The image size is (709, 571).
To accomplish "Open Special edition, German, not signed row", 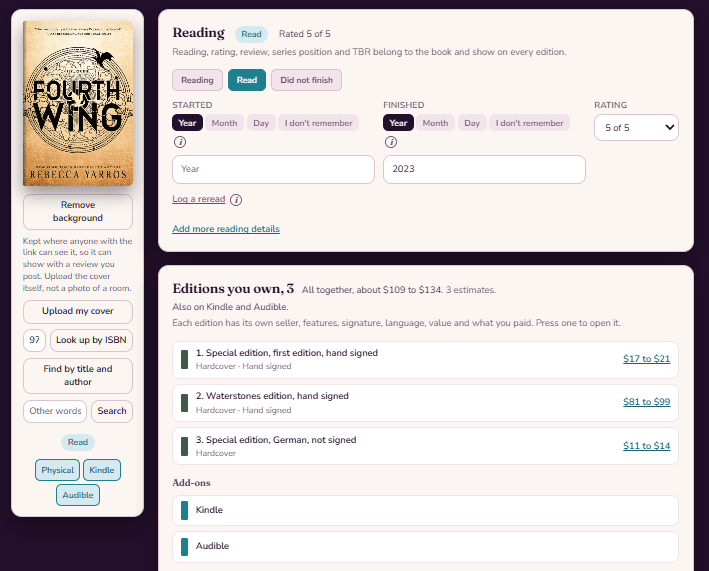I will pyautogui.click(x=425, y=446).
